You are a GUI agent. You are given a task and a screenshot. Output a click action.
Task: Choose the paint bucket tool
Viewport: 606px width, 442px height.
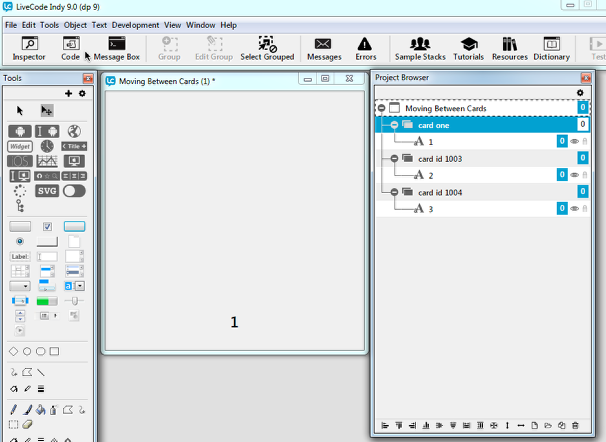point(41,410)
